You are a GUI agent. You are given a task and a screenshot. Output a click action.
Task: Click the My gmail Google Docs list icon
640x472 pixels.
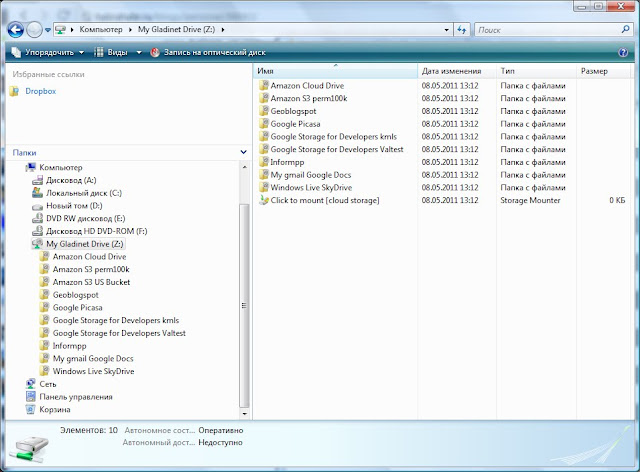tap(264, 174)
